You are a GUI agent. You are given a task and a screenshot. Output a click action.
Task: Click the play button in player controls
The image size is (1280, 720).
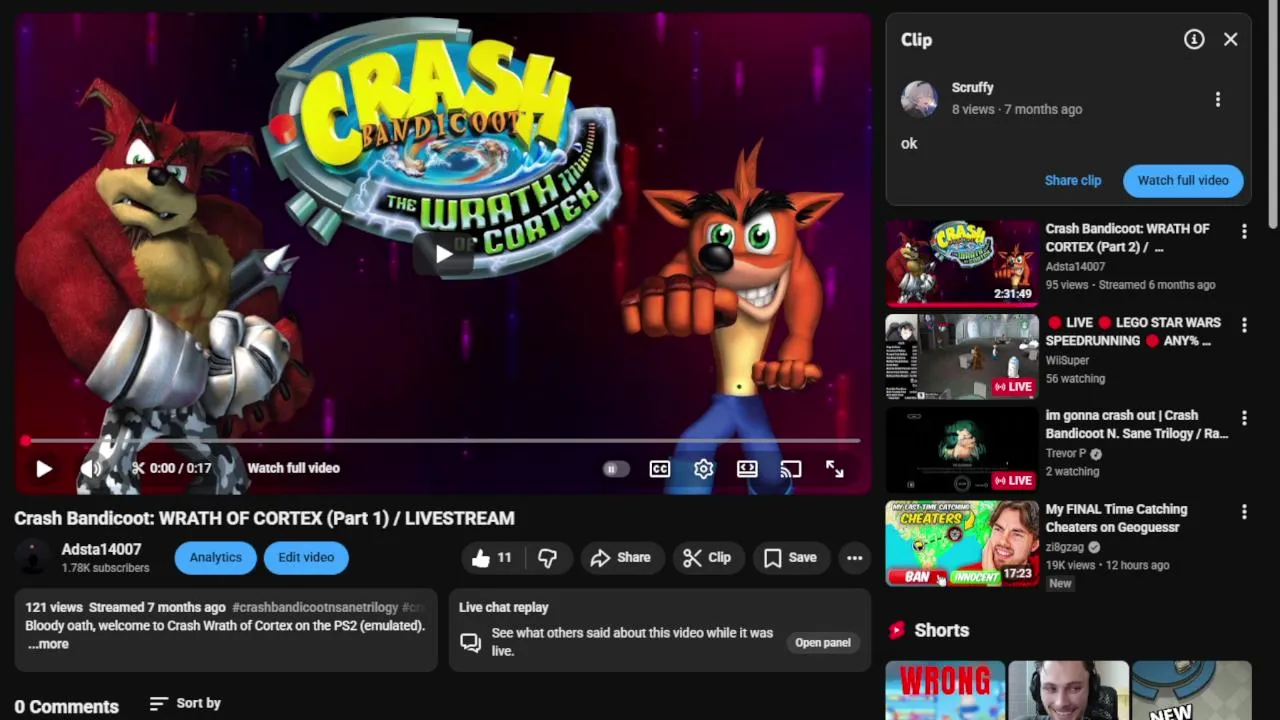[x=44, y=468]
